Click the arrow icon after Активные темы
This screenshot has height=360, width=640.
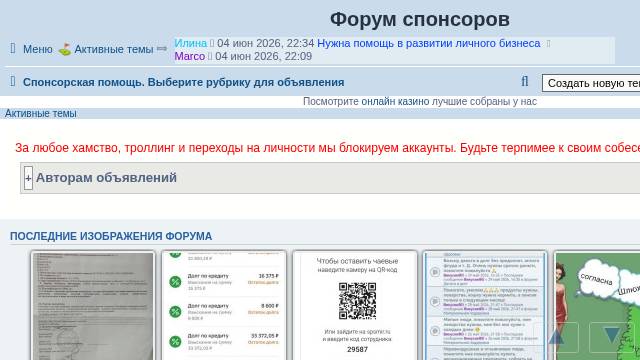[162, 49]
